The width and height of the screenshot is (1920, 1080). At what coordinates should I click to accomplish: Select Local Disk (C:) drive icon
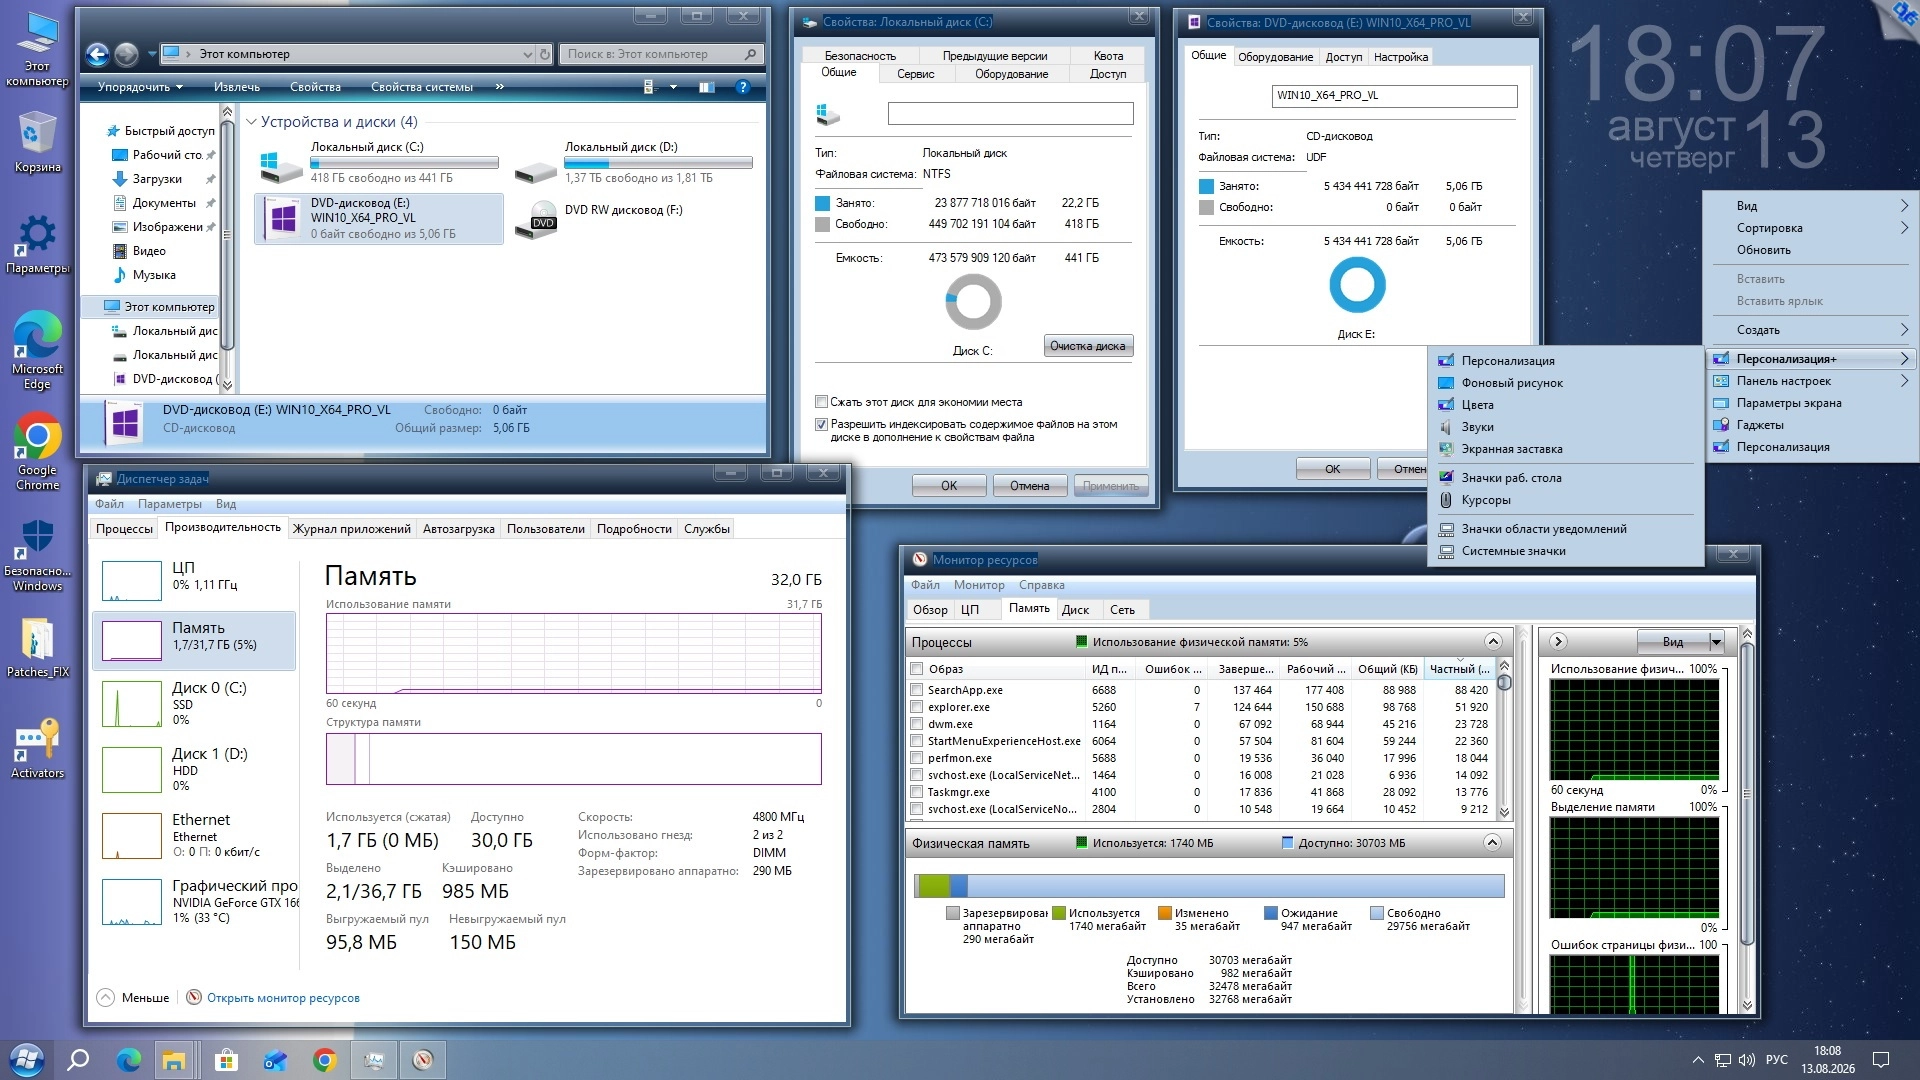[281, 165]
